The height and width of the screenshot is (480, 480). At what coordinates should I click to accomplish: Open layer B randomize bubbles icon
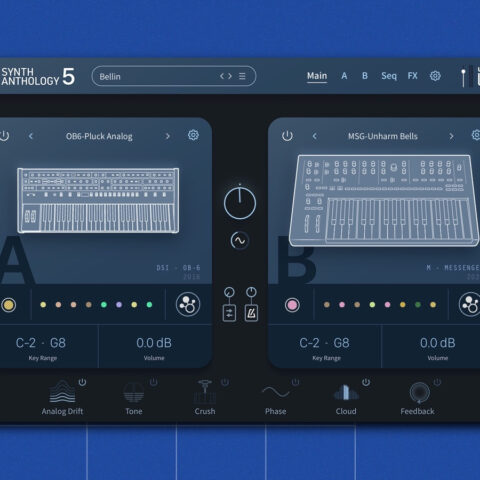tap(469, 304)
